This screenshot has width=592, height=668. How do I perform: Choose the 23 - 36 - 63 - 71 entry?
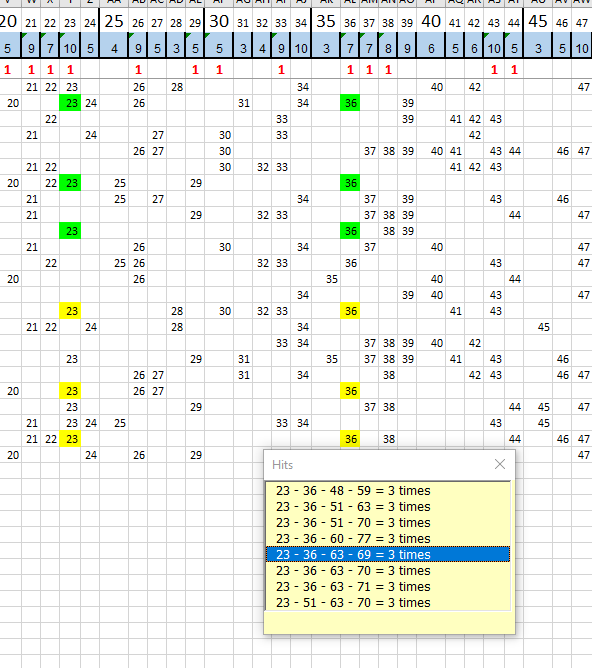point(388,587)
